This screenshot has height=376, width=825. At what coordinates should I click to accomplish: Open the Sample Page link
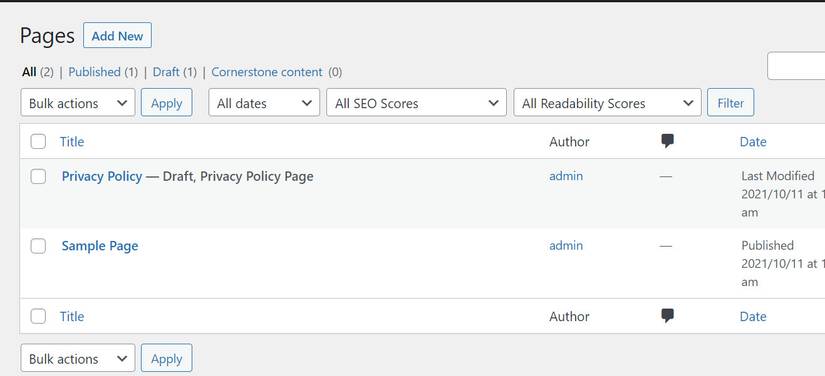pyautogui.click(x=100, y=246)
